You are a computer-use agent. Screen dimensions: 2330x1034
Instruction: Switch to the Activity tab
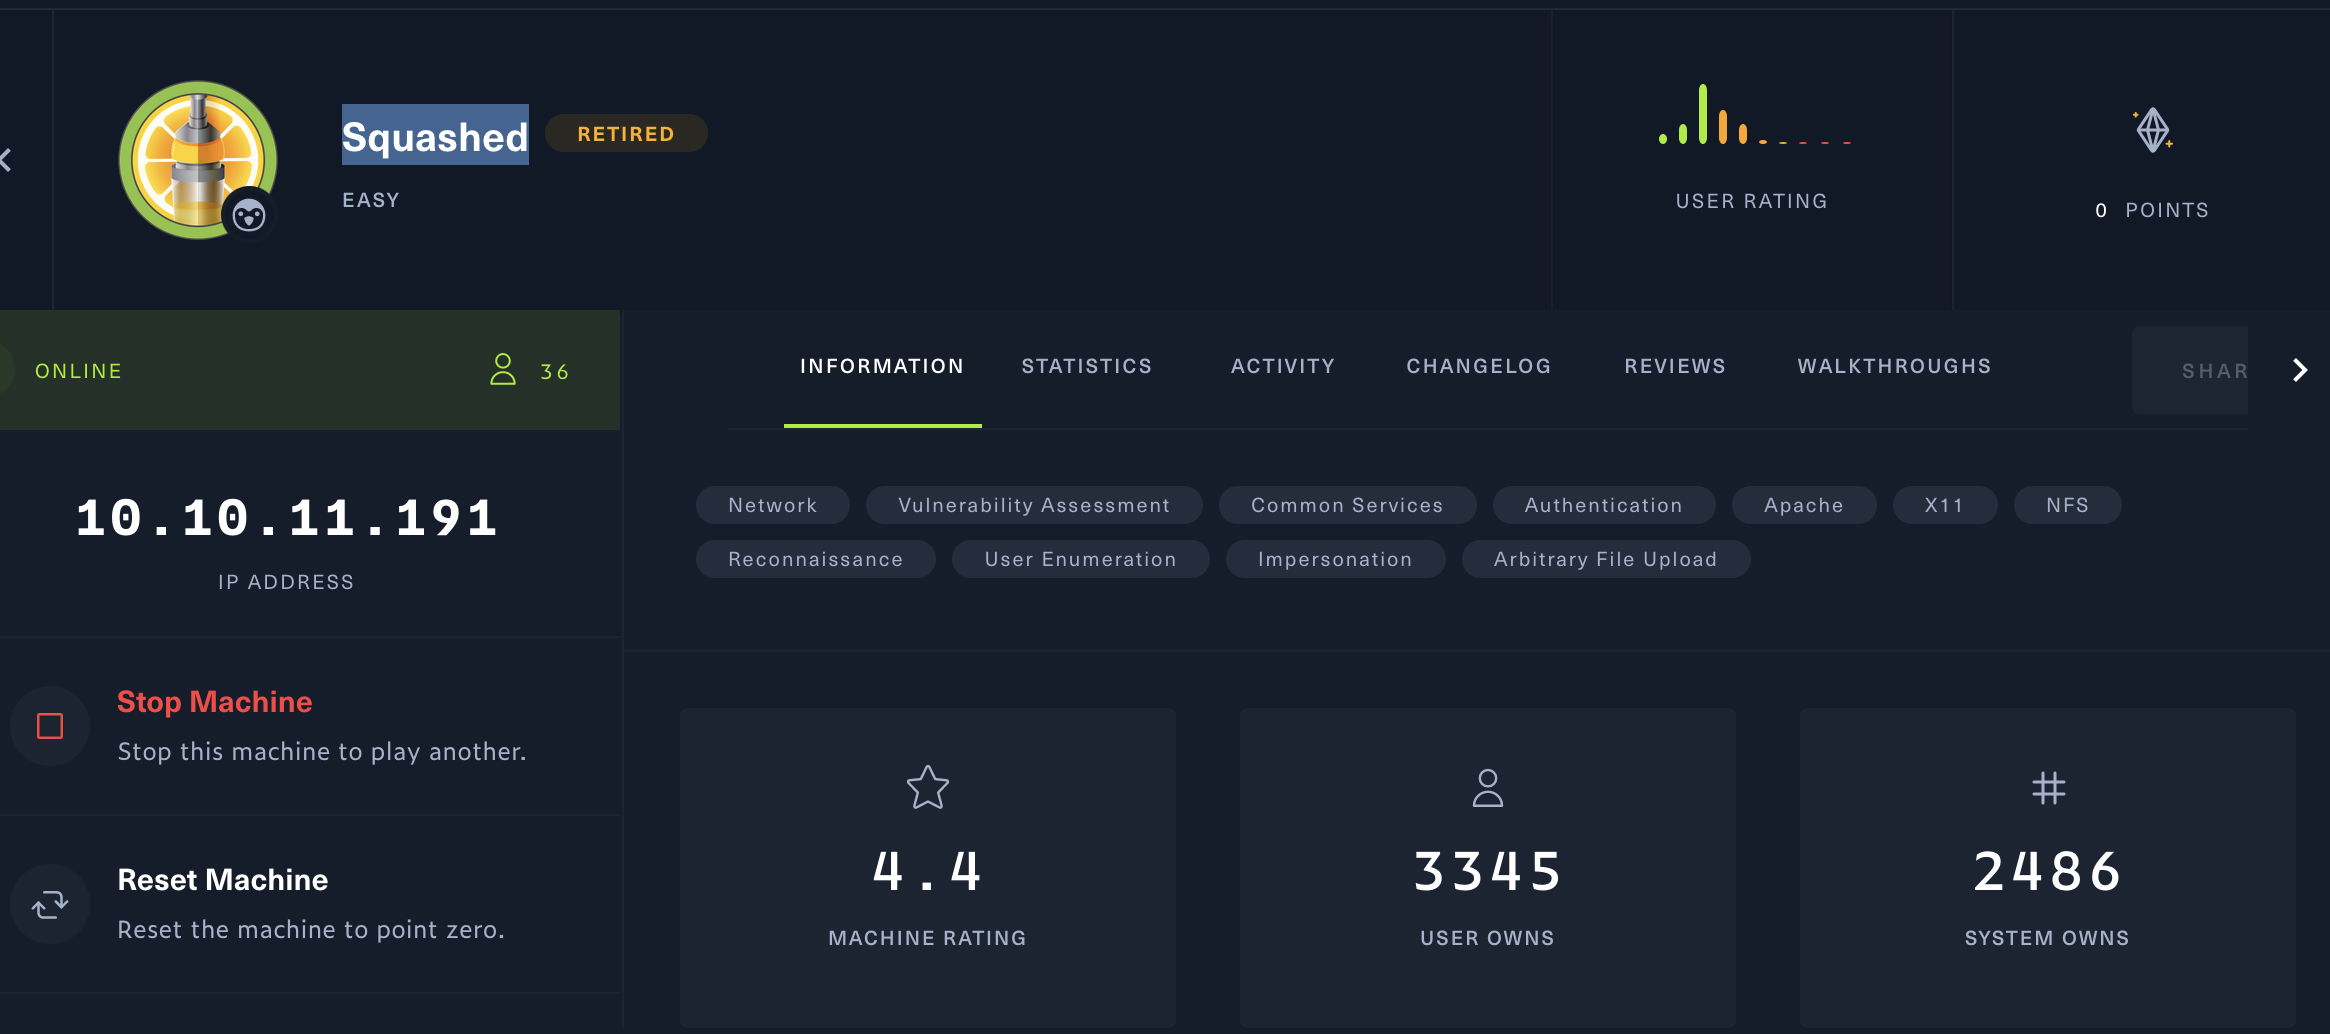coord(1283,366)
